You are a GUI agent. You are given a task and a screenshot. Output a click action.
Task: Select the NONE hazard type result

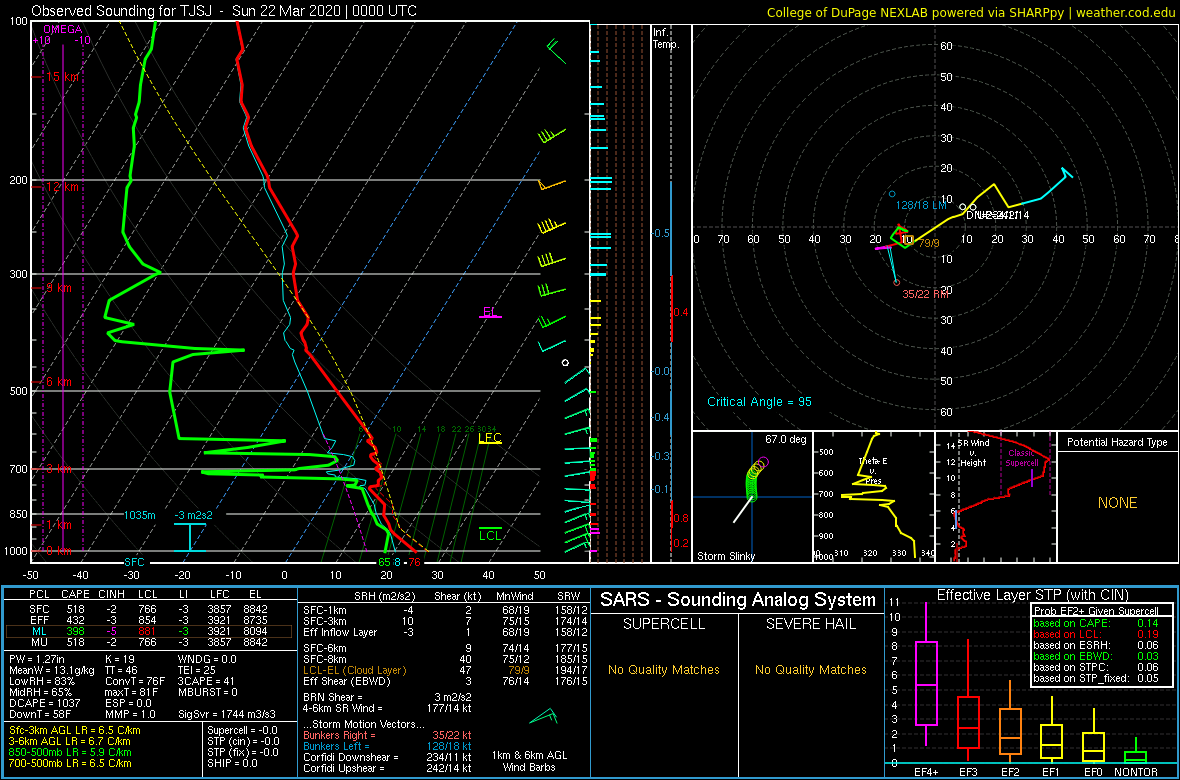tap(1117, 503)
